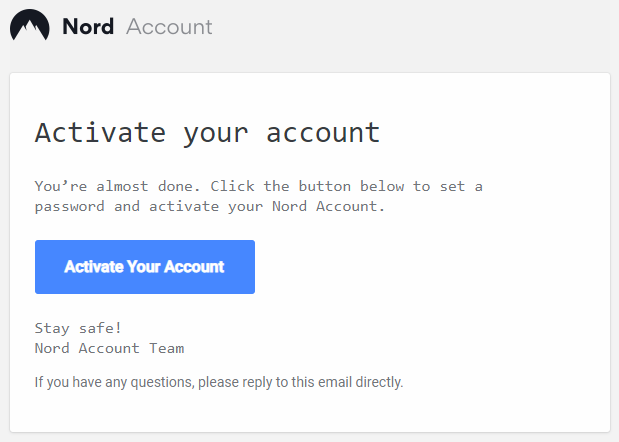Click the word "account" in the large heading
Screen dimensions: 619x442
323,133
